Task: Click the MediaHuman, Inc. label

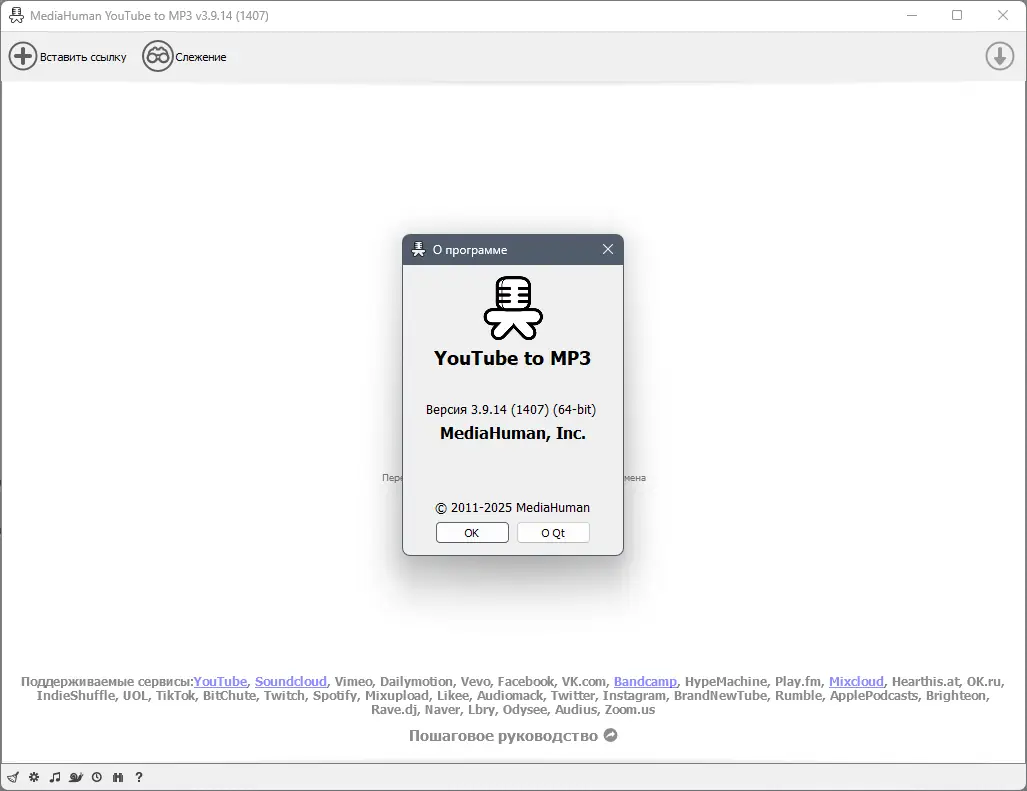Action: 513,433
